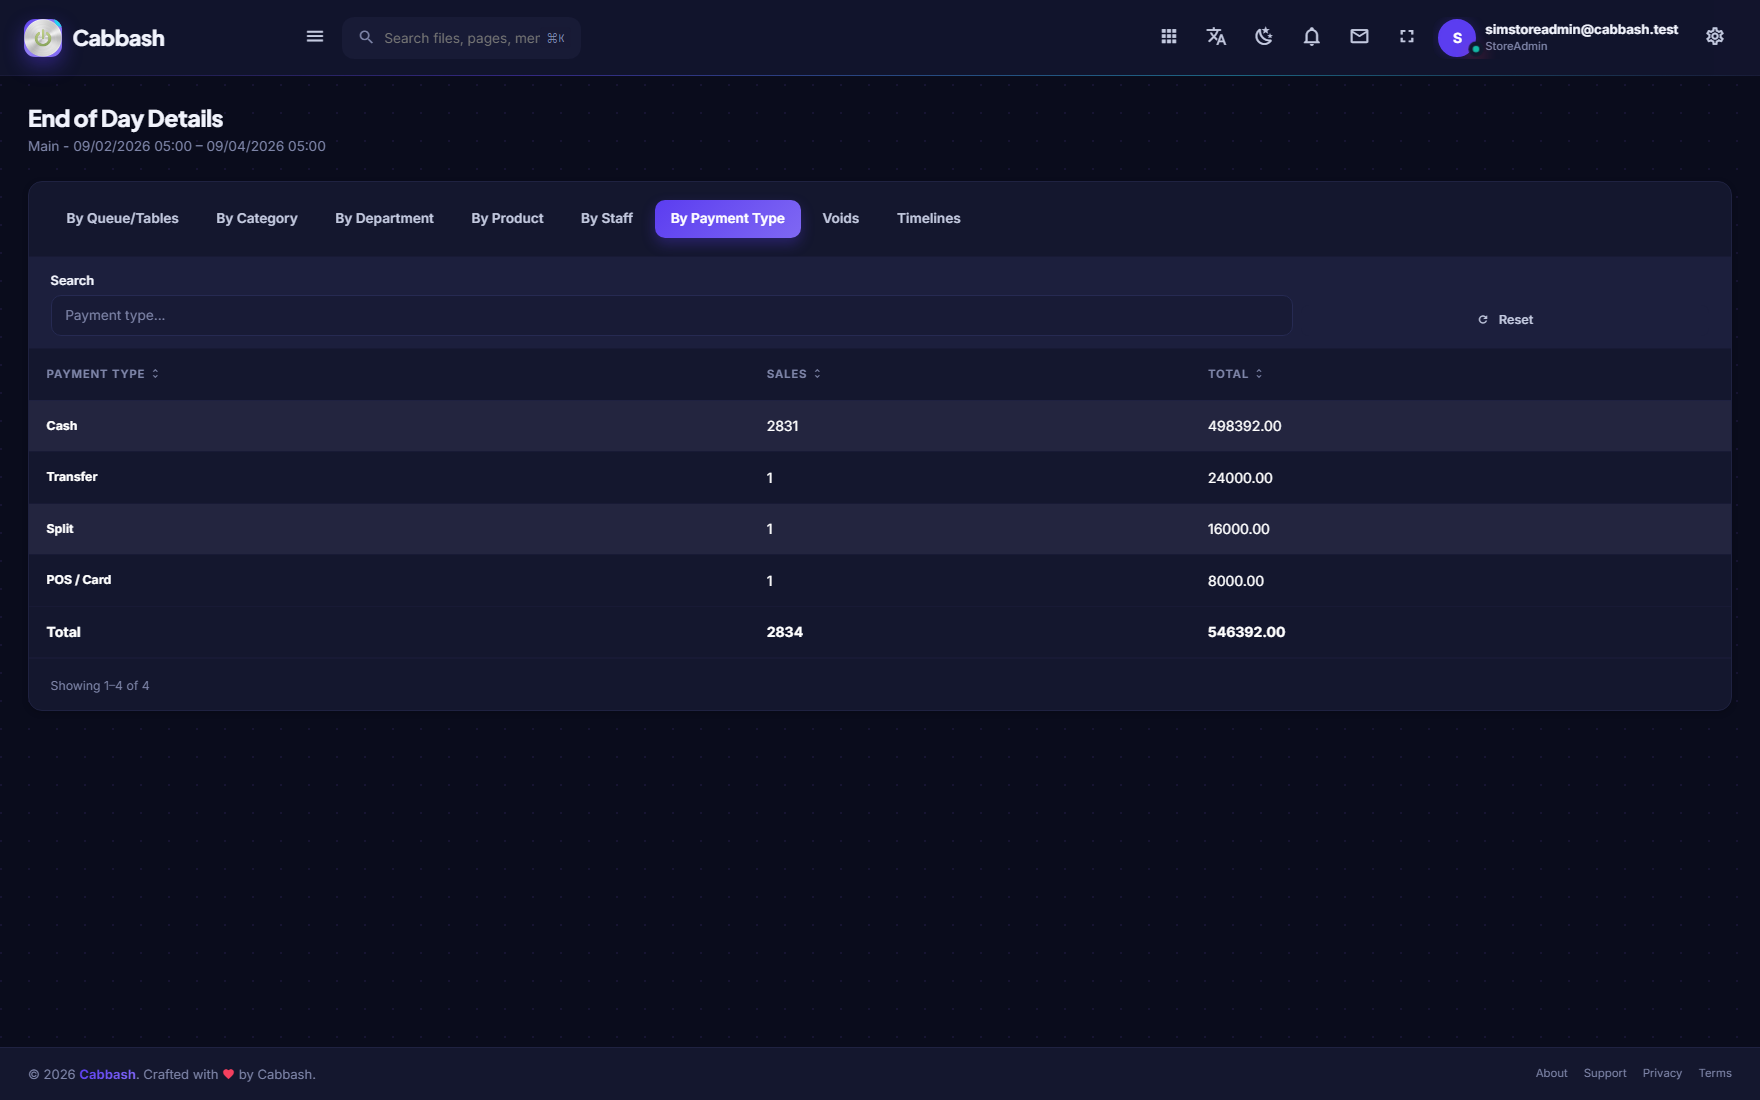
Task: Sort by Payment Type column
Action: pyautogui.click(x=102, y=374)
